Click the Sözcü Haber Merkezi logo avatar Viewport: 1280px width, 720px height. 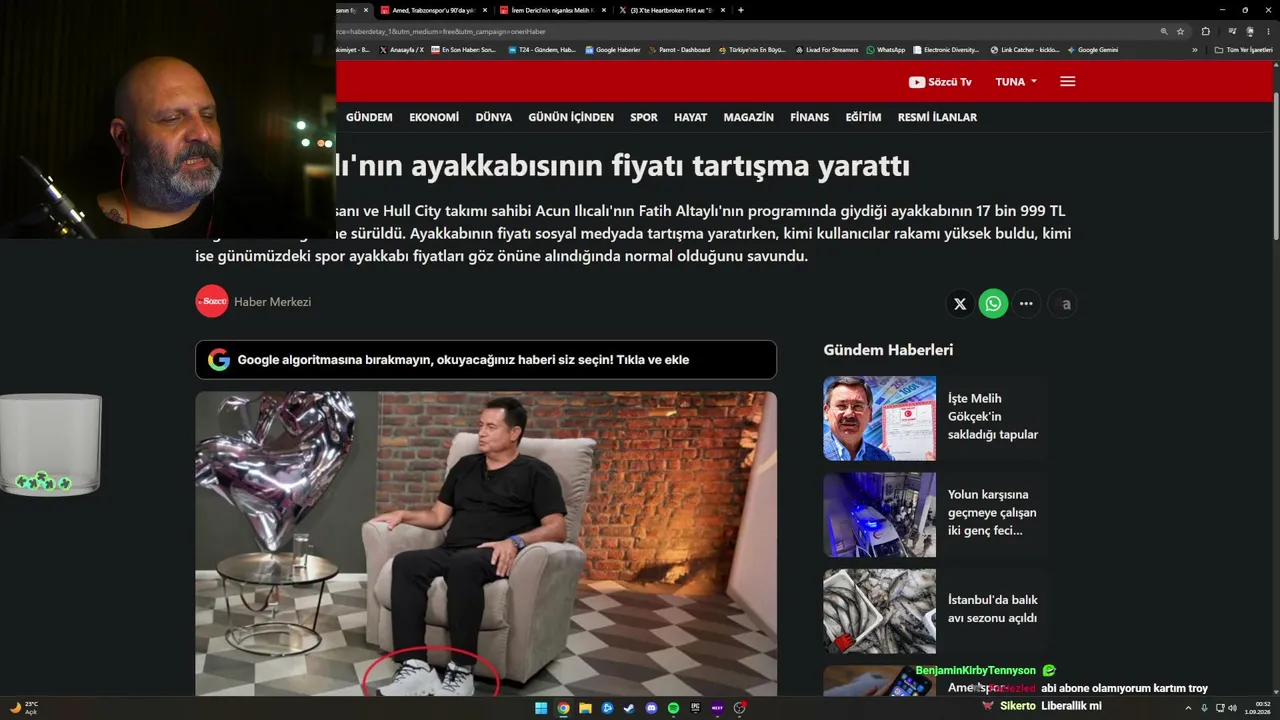point(212,301)
